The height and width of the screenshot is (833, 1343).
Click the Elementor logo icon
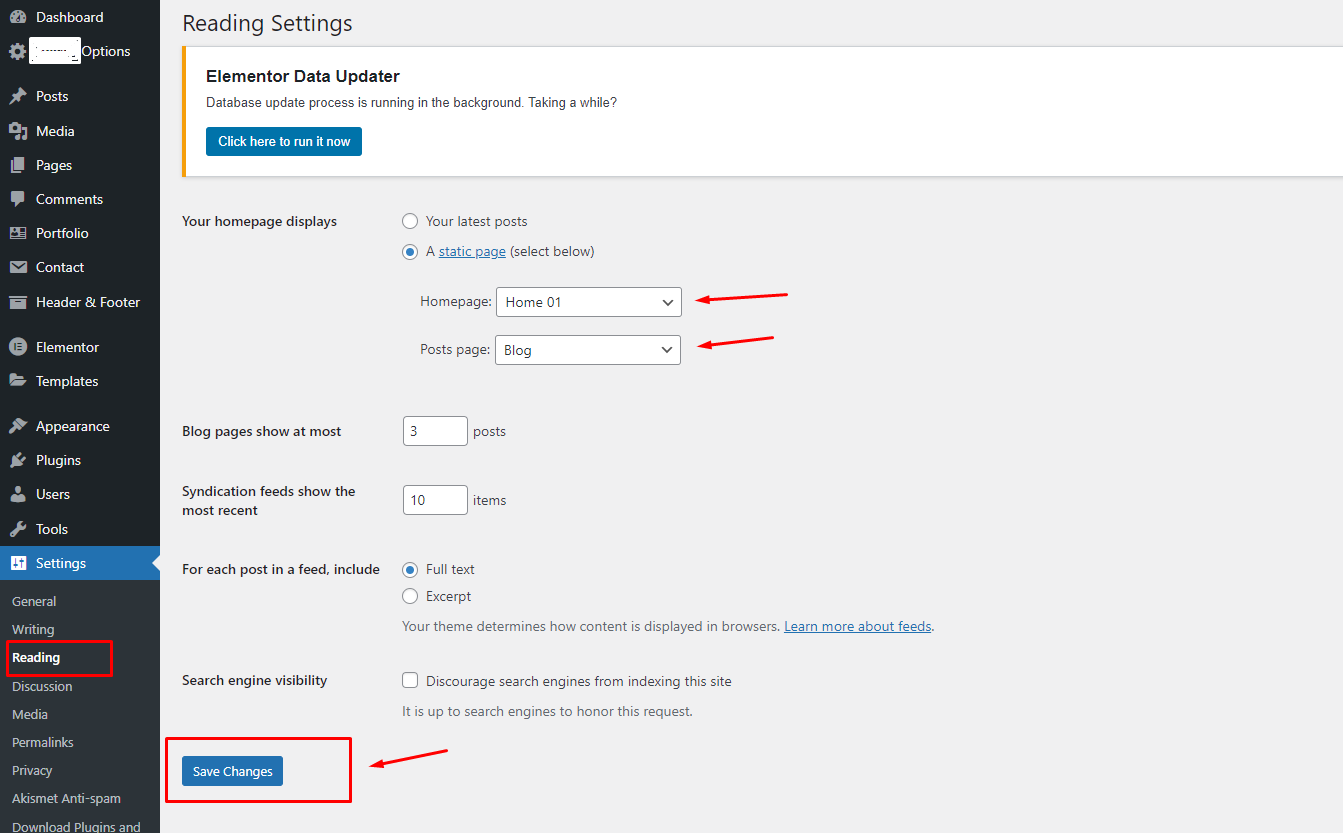pos(18,347)
